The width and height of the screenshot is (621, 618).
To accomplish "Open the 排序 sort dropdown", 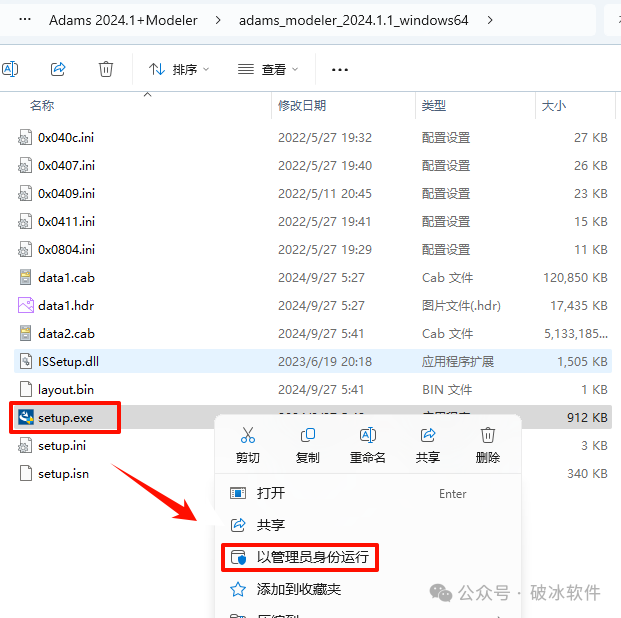I will (179, 70).
